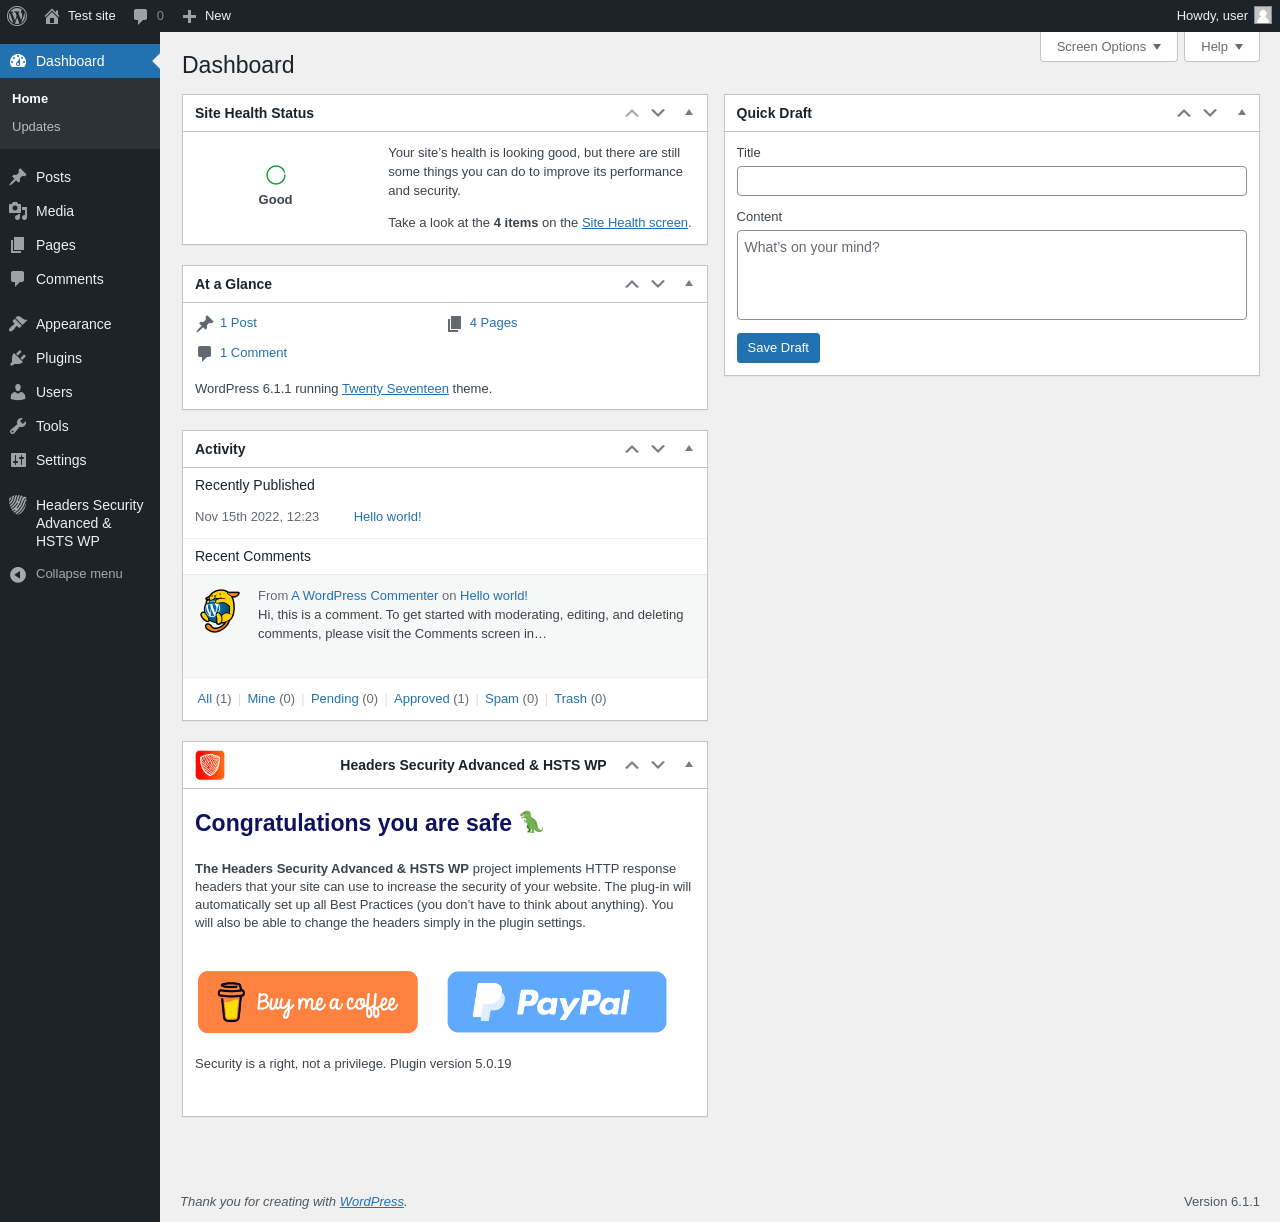Collapse the Headers Security Advanced widget
This screenshot has width=1280, height=1222.
coord(689,765)
